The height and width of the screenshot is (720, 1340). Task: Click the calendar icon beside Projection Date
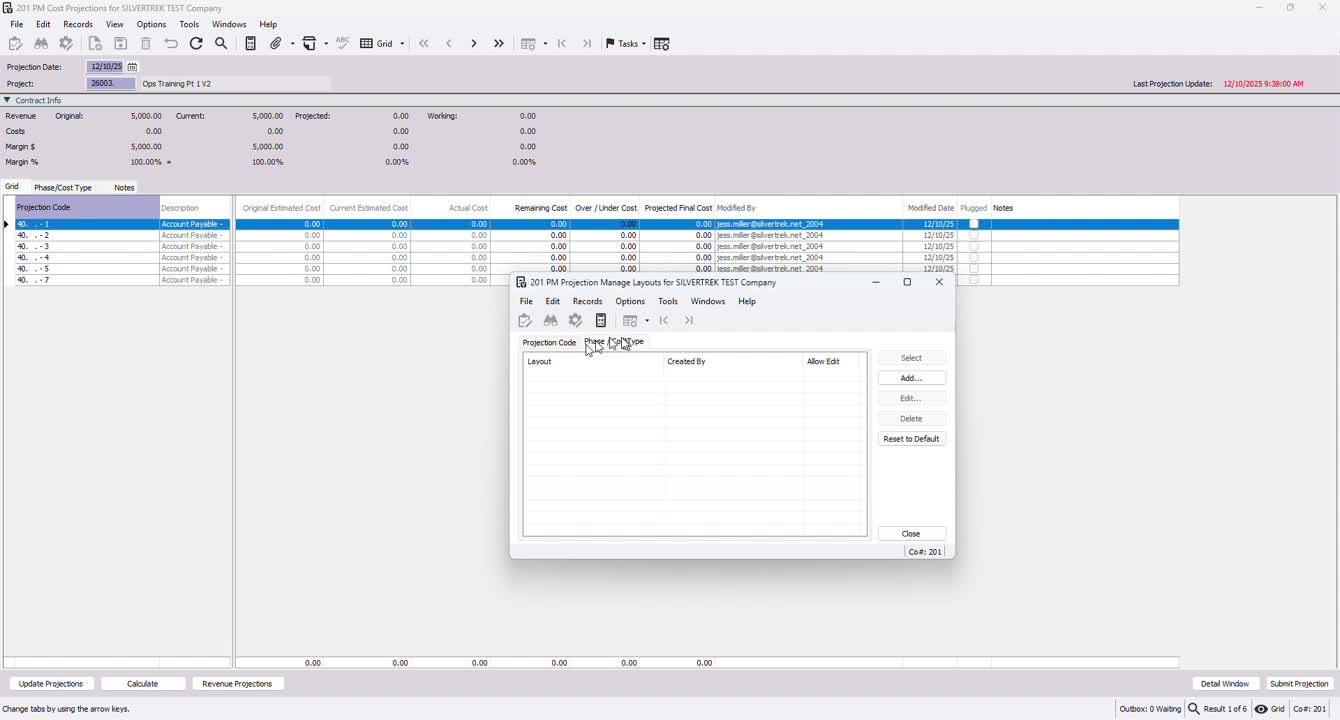[x=132, y=67]
